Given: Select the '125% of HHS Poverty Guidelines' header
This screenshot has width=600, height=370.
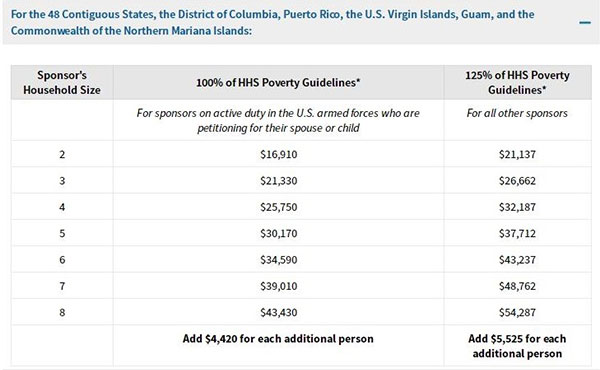Looking at the screenshot, I should 517,82.
